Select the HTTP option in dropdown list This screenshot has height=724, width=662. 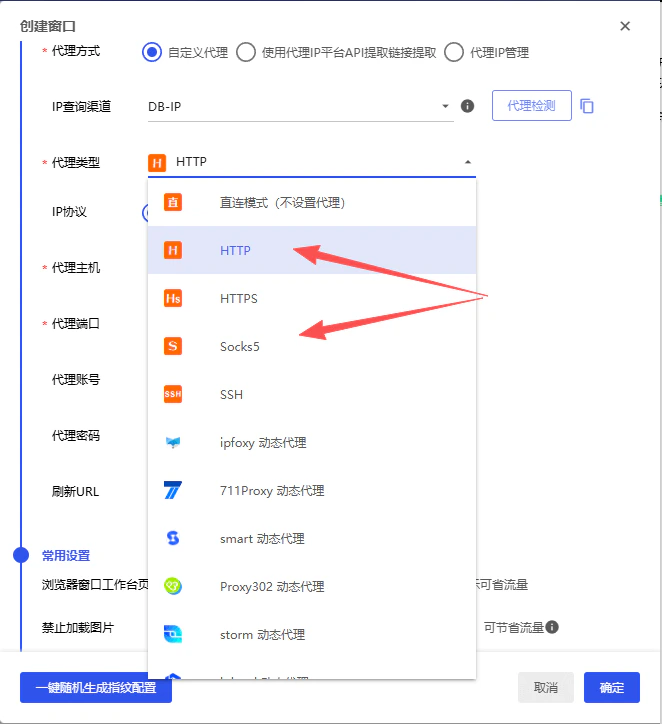312,250
